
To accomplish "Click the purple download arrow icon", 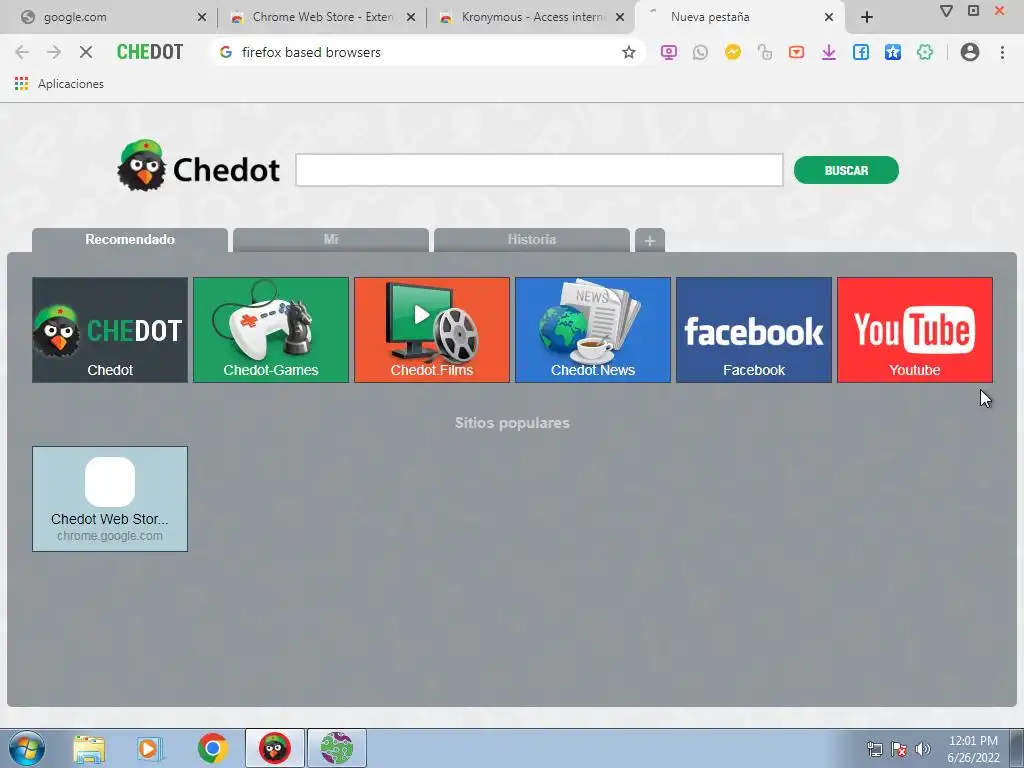I will pos(828,52).
